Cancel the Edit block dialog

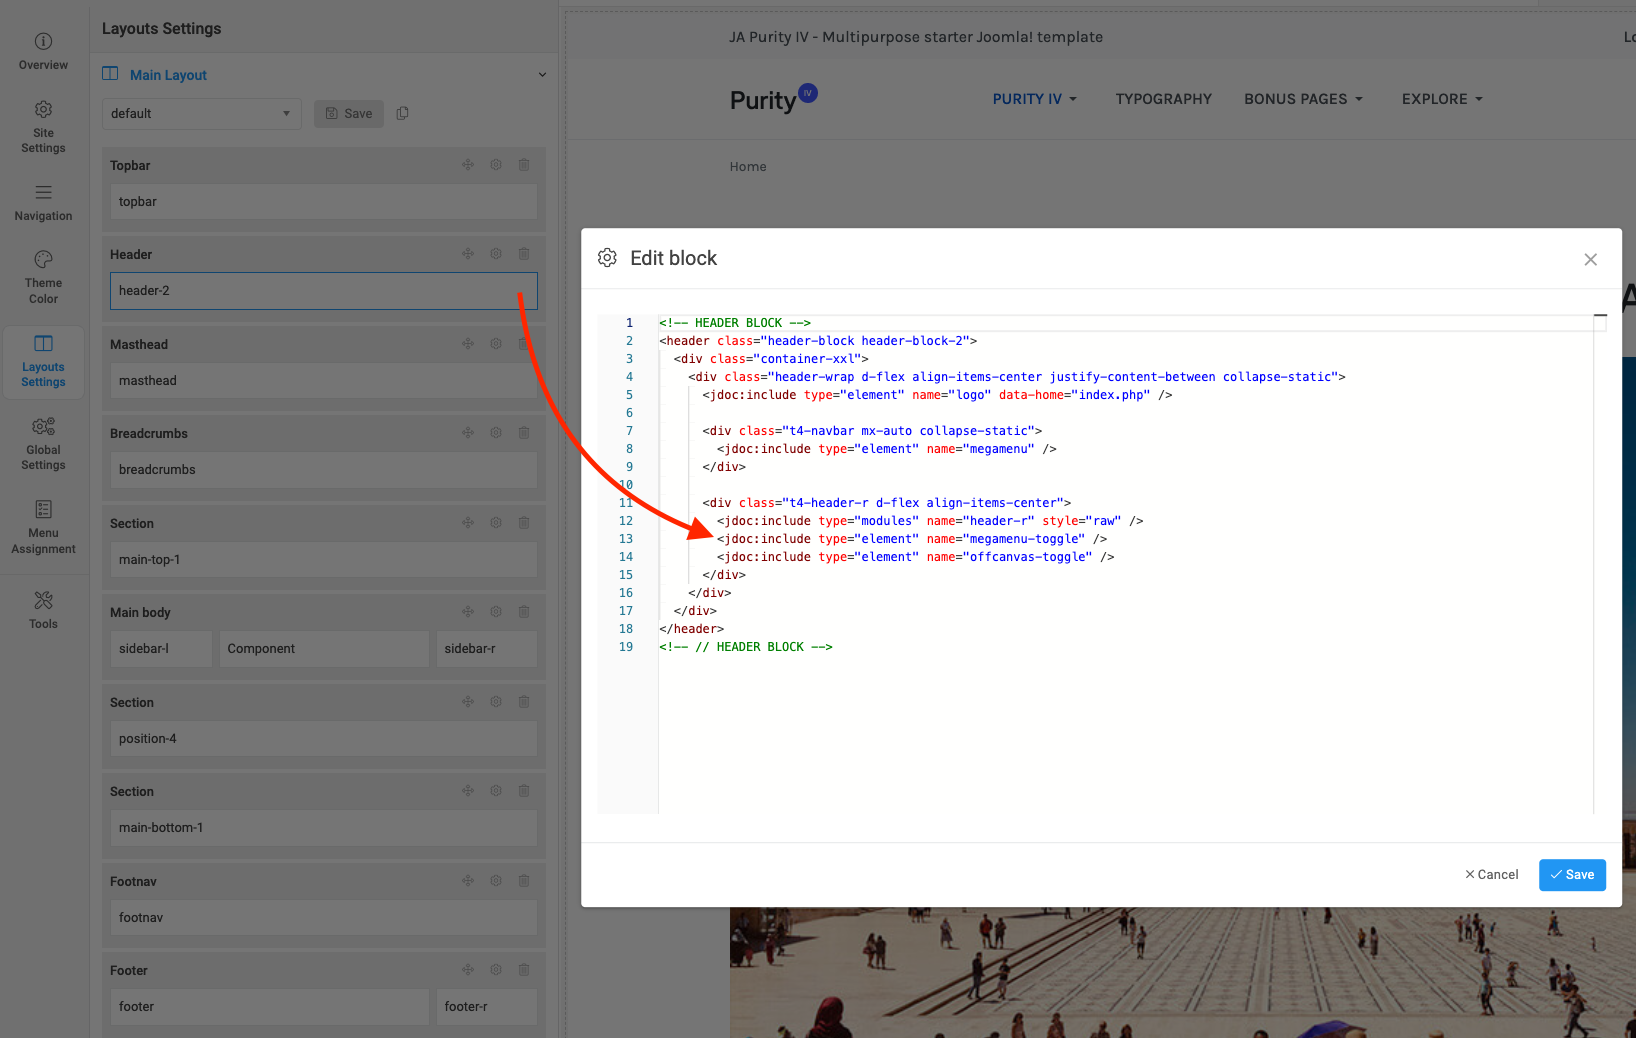pyautogui.click(x=1491, y=875)
